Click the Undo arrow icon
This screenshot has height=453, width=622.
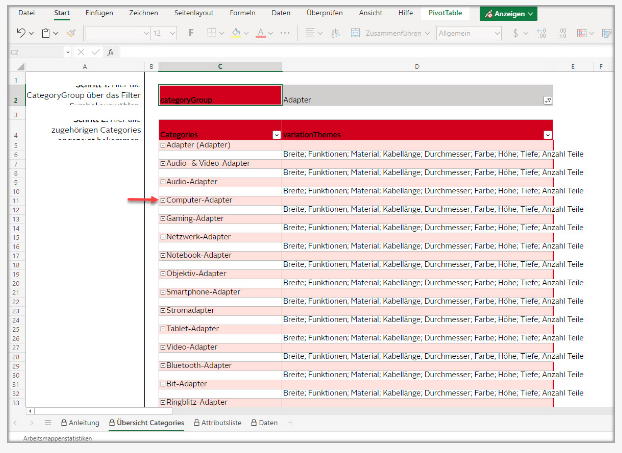click(x=21, y=33)
